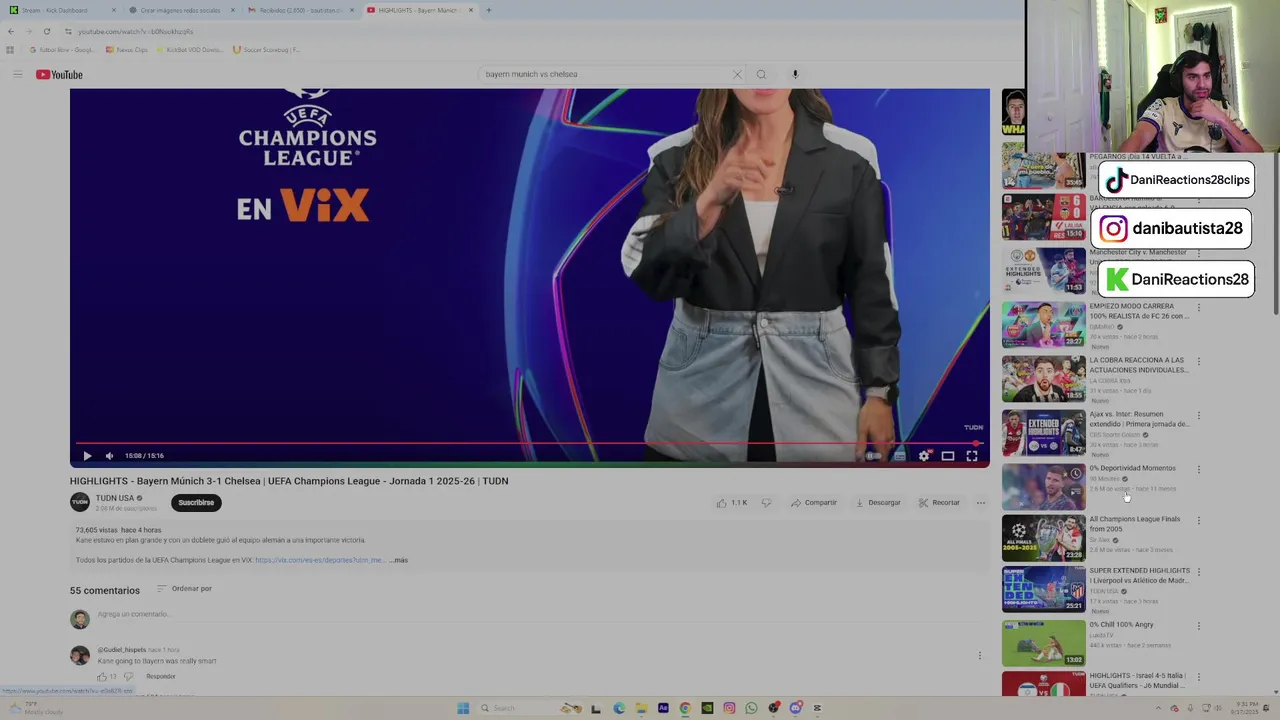Open options menu for LA COBRA REACCIONA video
The height and width of the screenshot is (720, 1280).
click(x=1199, y=362)
